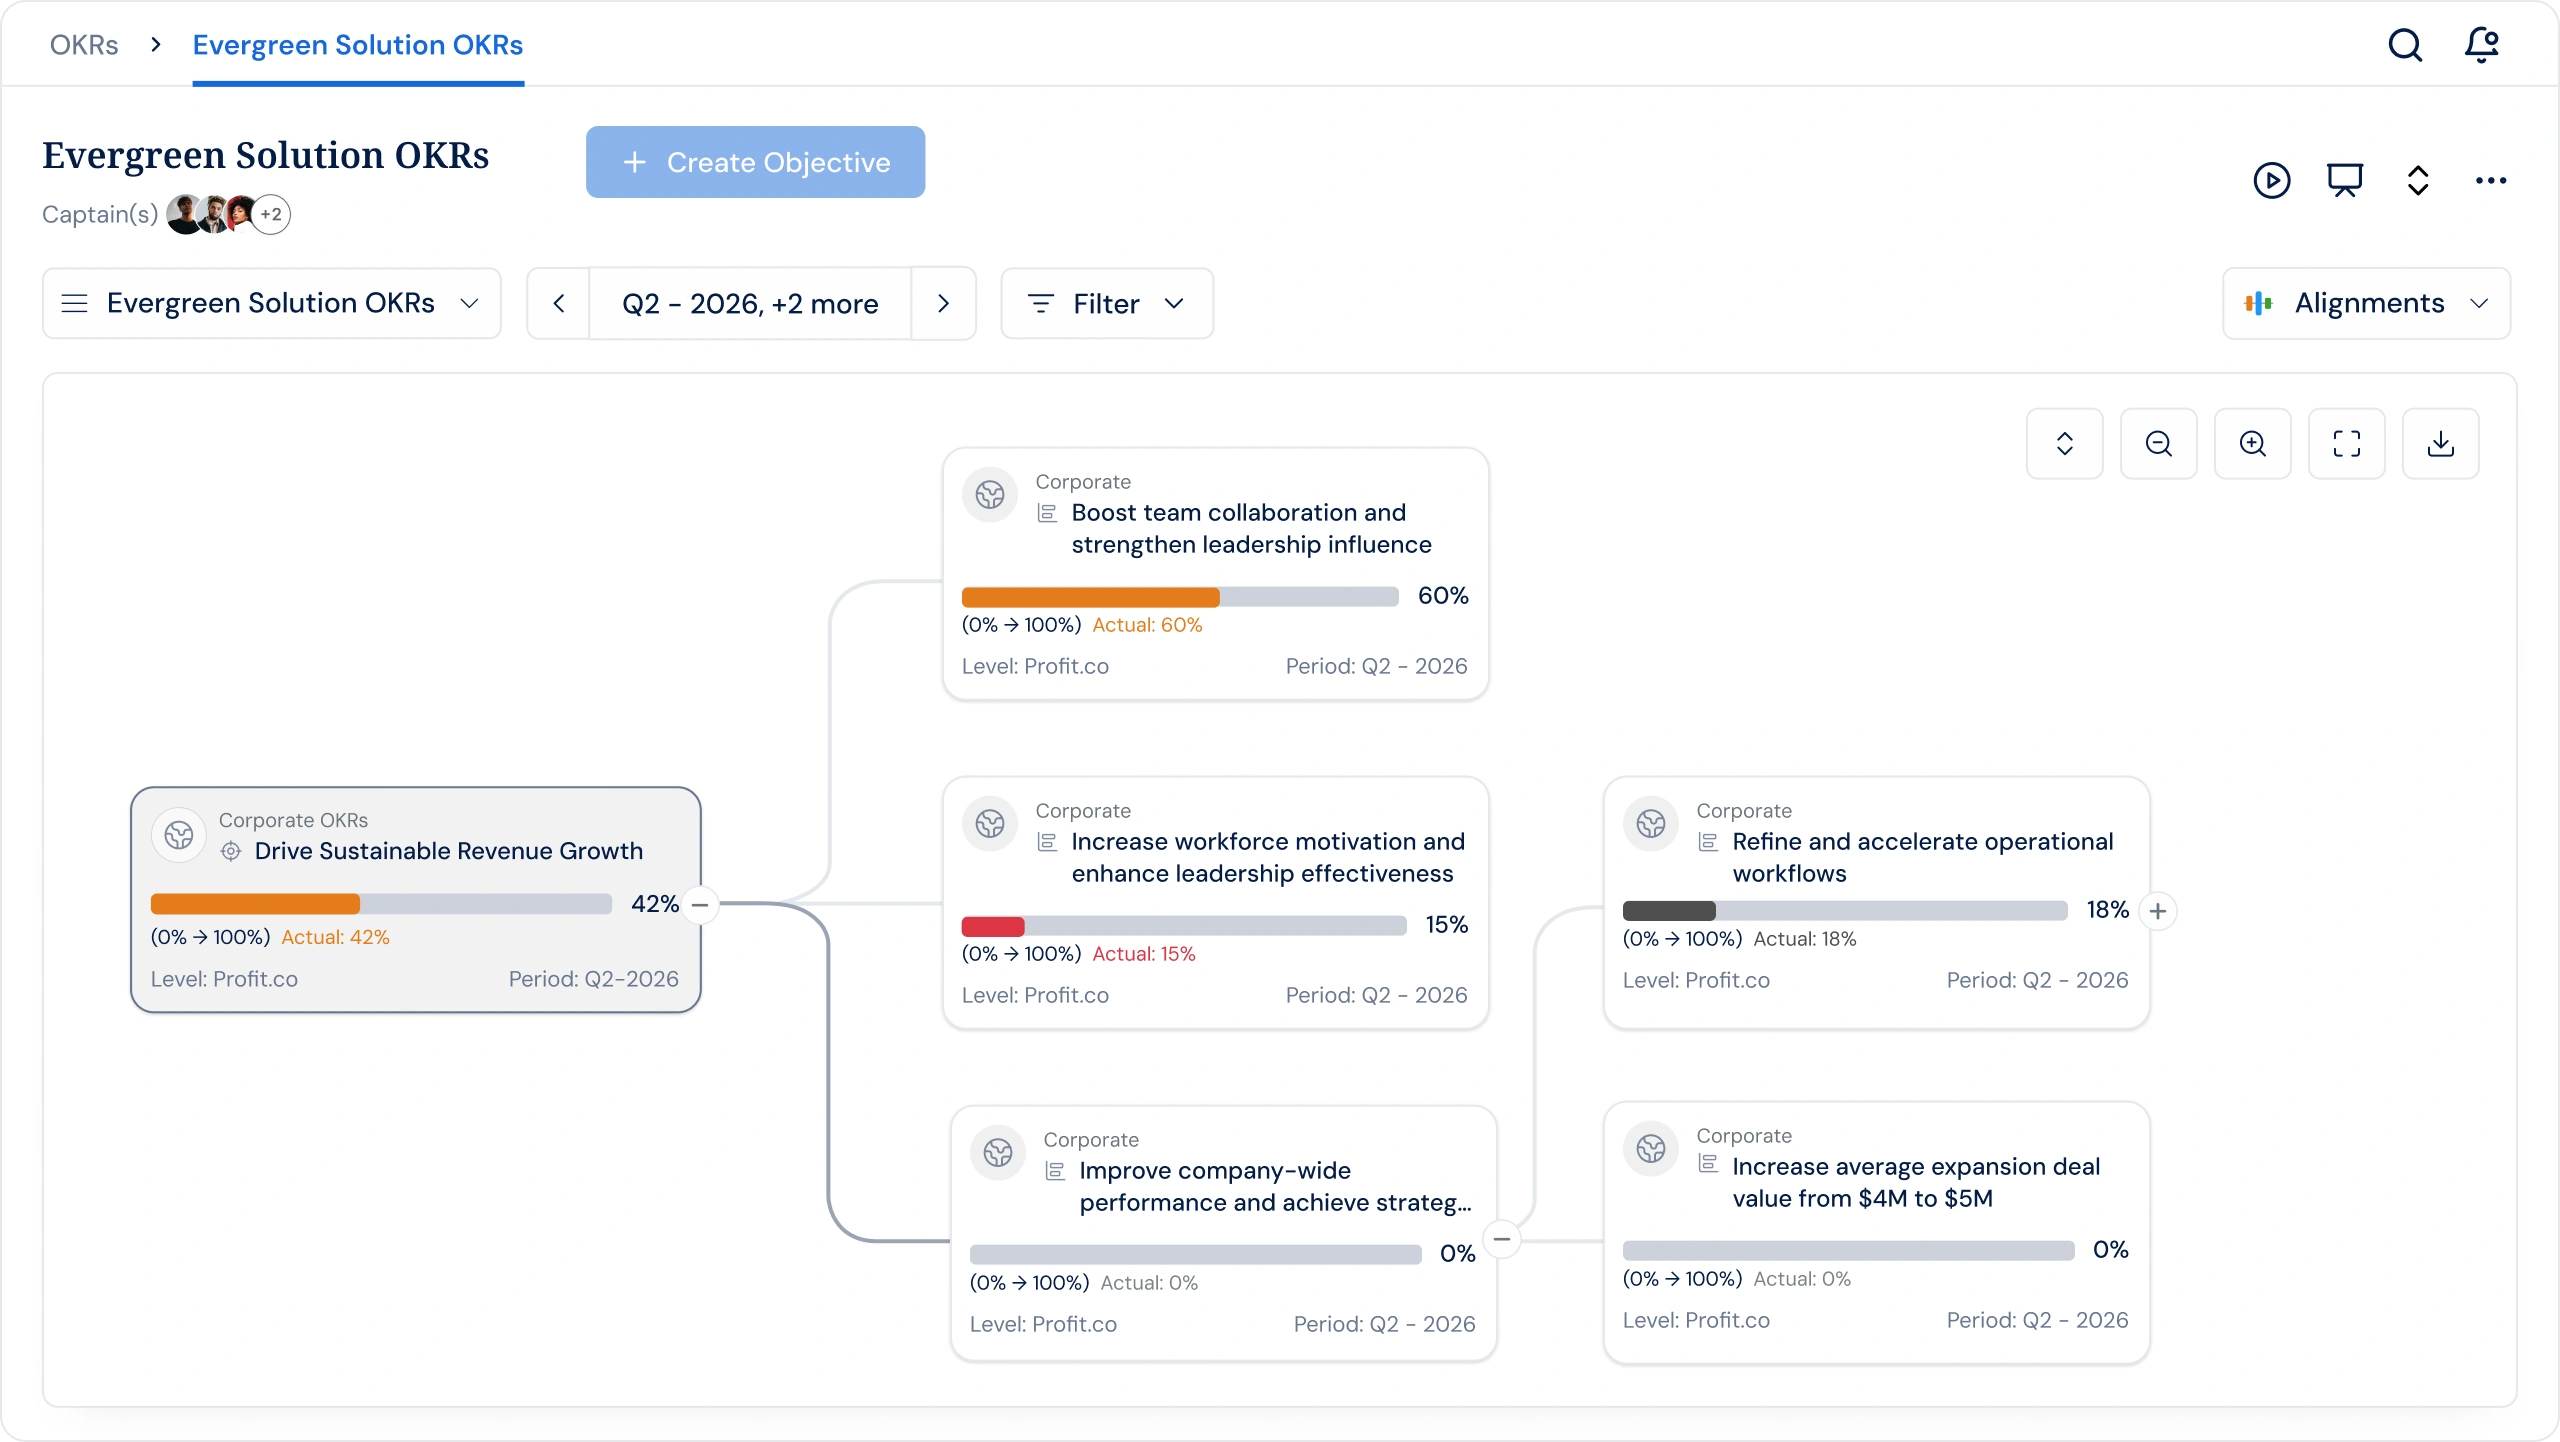Click 'Period: Q2-2026' on revenue growth card

point(594,979)
